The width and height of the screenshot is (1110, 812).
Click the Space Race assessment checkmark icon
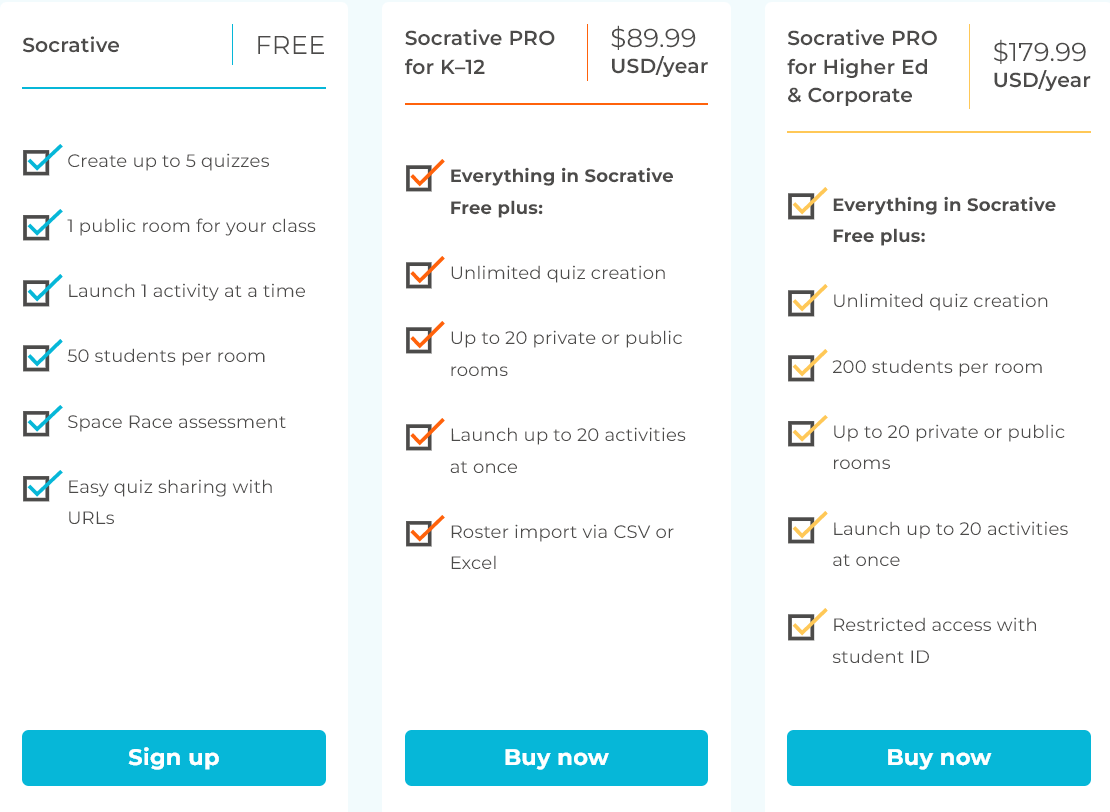point(42,421)
